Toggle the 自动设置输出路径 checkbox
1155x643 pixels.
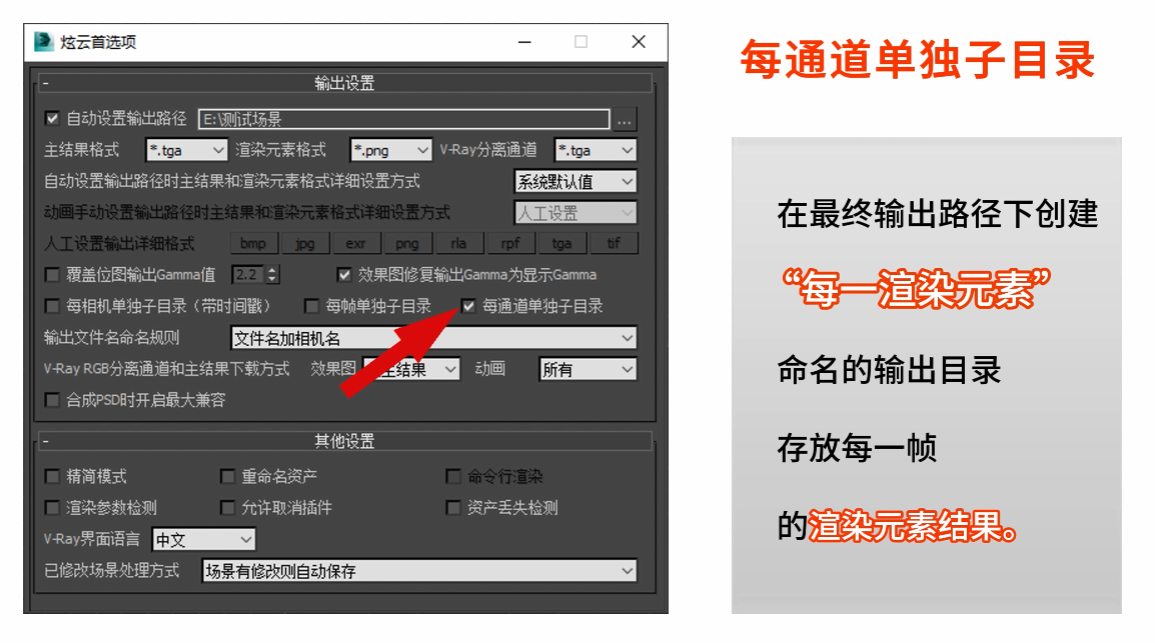point(53,119)
